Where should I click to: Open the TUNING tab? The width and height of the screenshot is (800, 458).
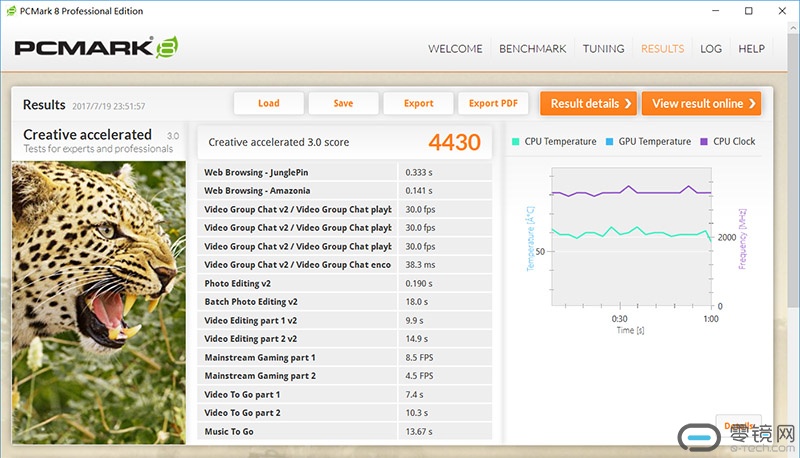pos(604,48)
